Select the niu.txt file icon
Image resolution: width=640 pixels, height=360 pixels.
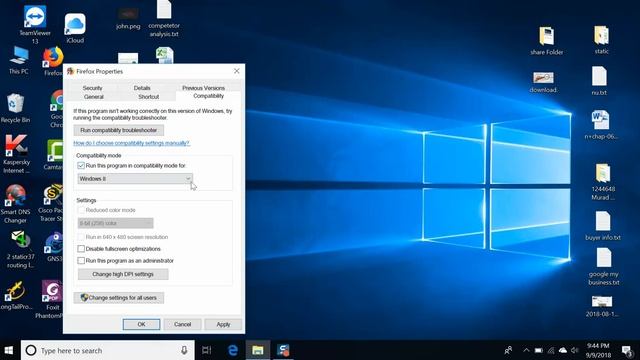[x=599, y=76]
